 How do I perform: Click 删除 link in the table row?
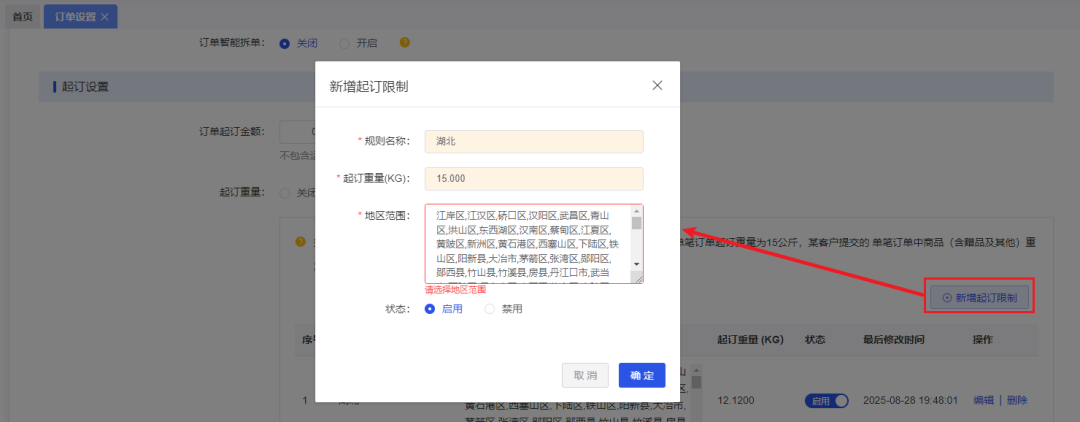coord(1017,401)
